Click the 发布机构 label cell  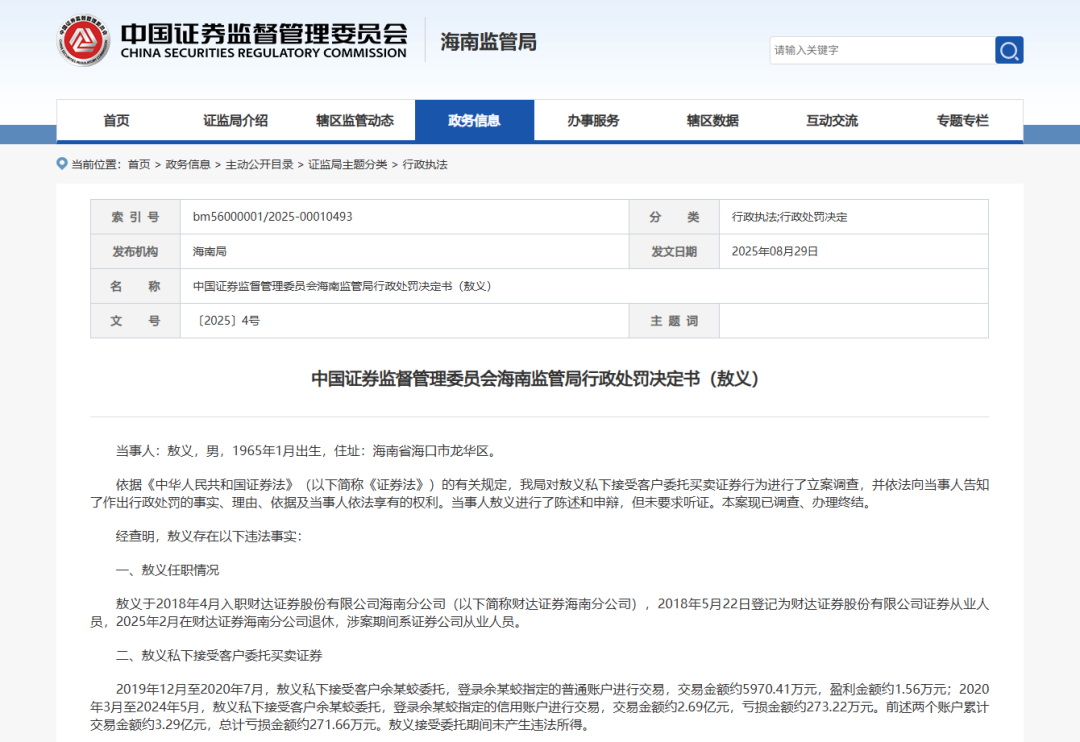(x=136, y=251)
